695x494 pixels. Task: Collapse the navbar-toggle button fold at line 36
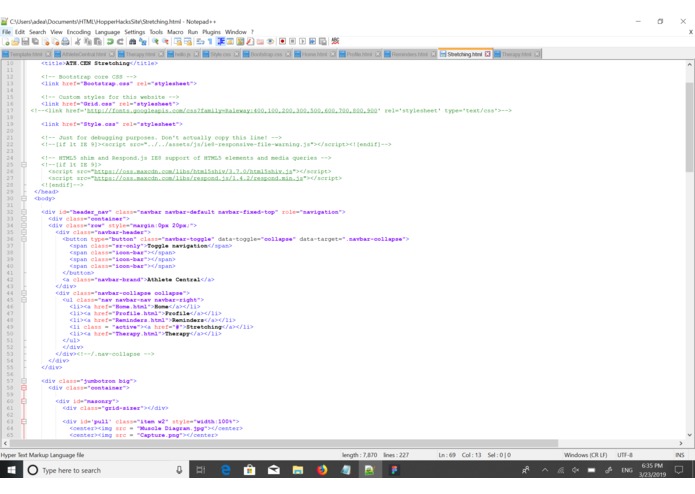coord(24,239)
